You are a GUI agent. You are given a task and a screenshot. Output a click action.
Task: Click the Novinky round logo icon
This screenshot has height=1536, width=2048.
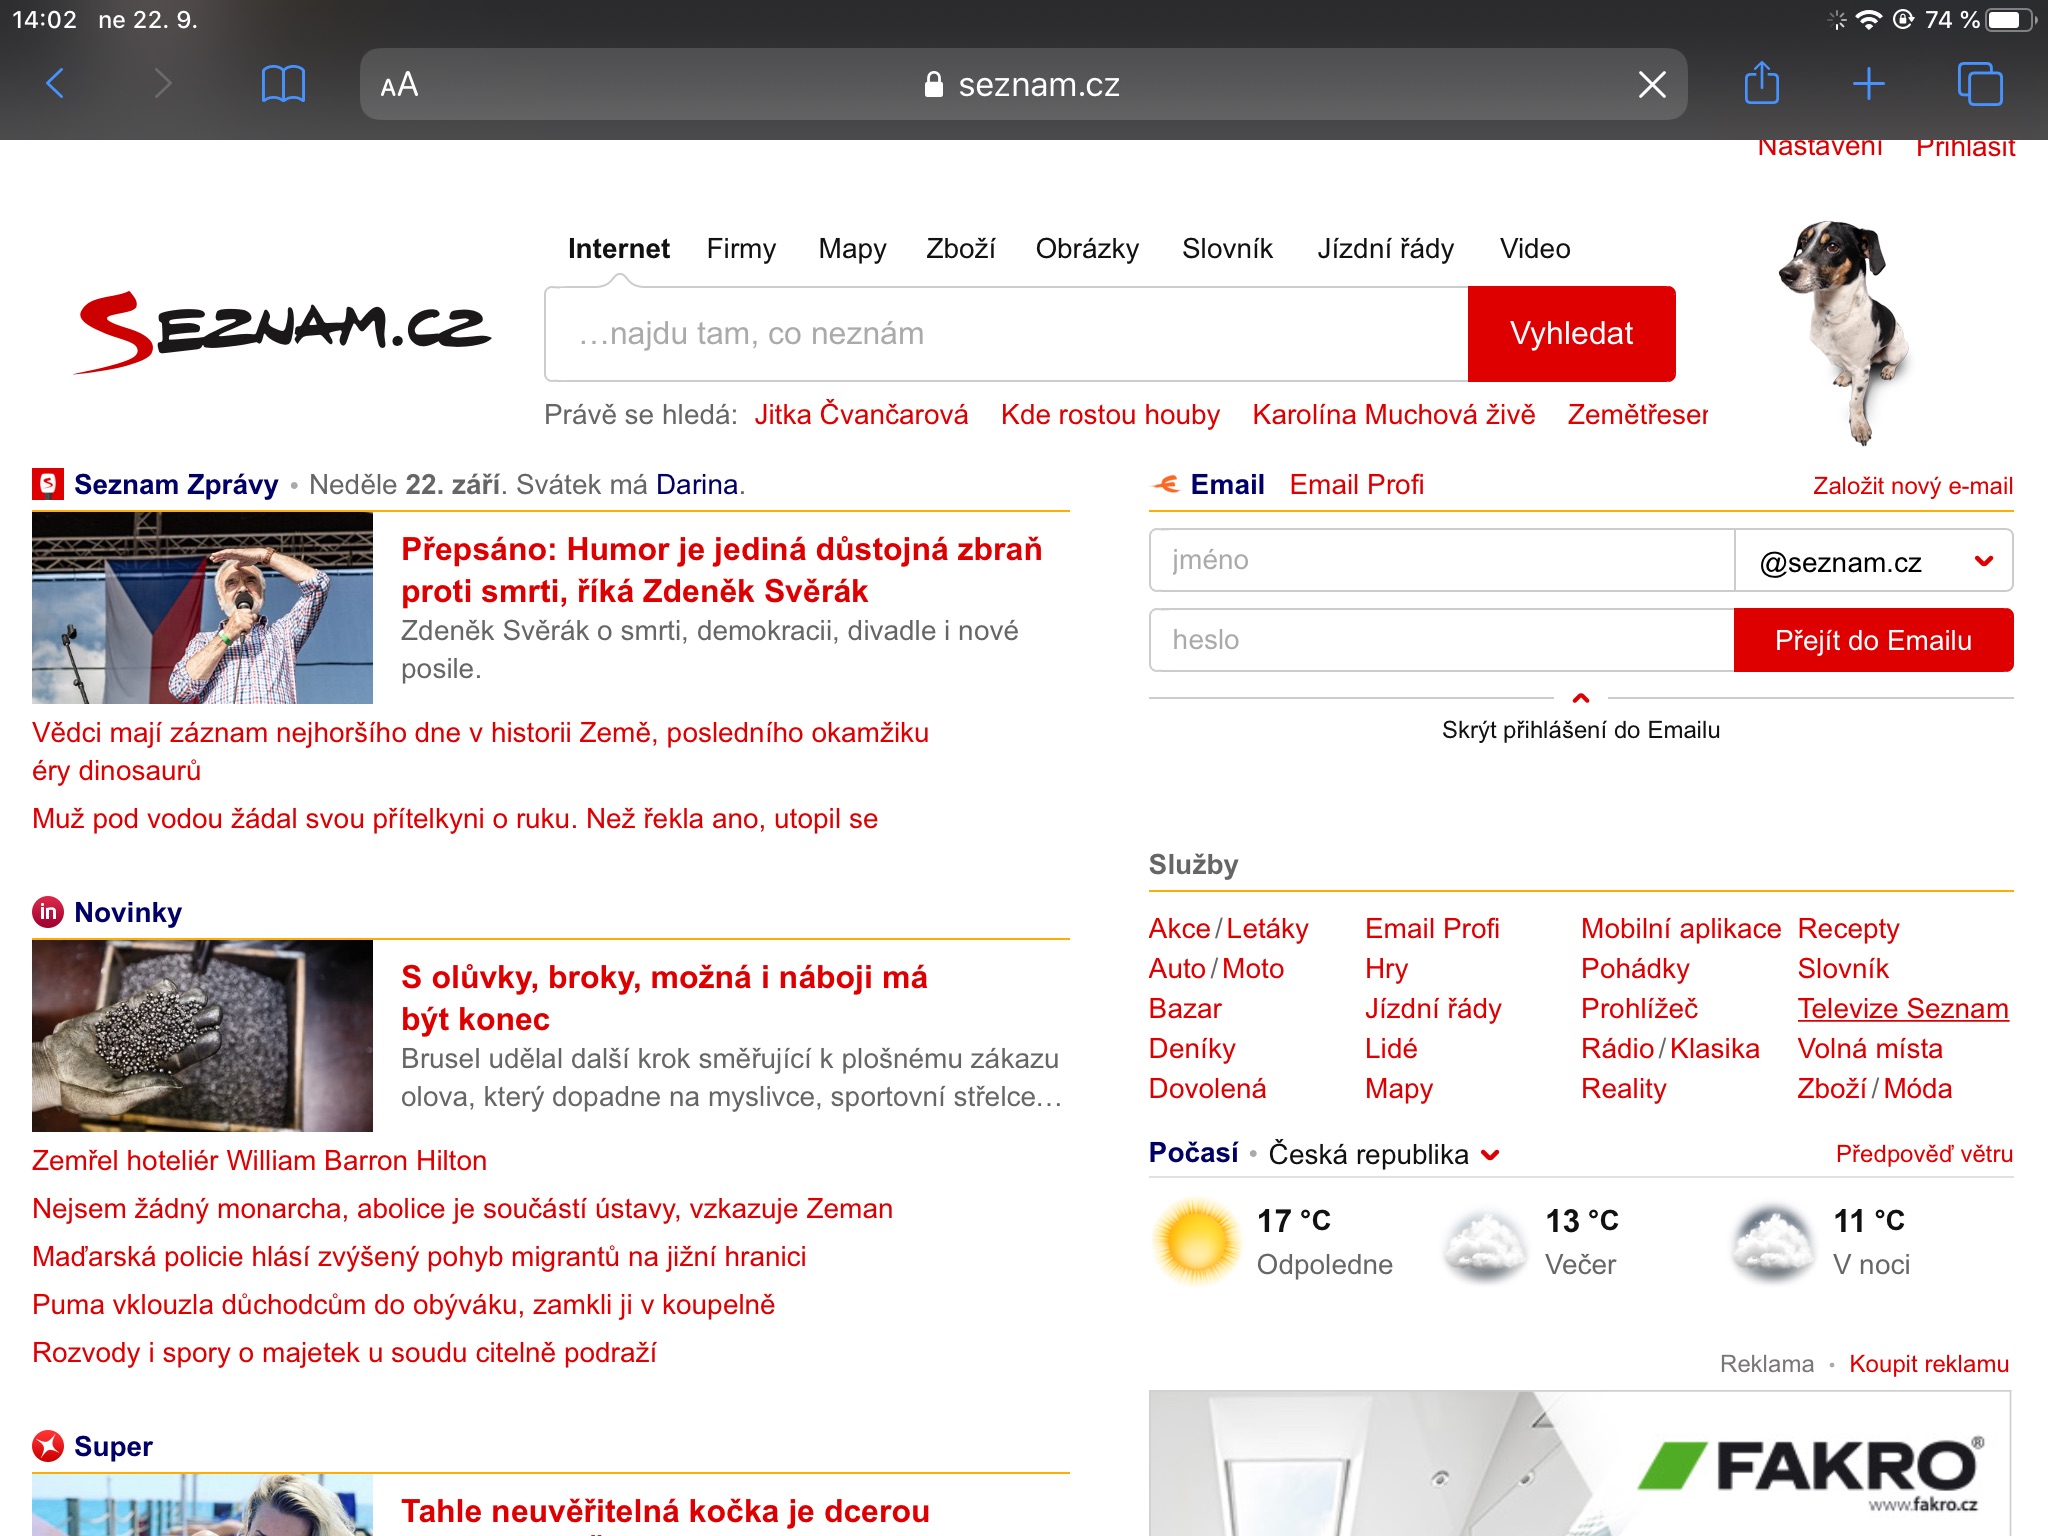[x=47, y=912]
